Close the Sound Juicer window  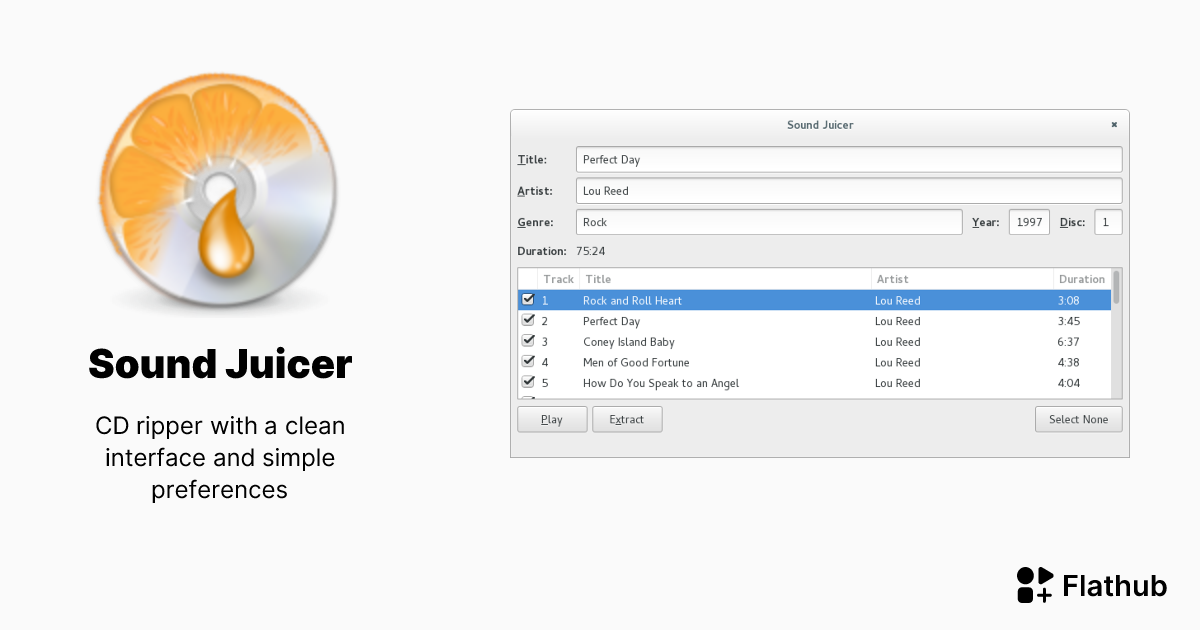click(x=1113, y=124)
